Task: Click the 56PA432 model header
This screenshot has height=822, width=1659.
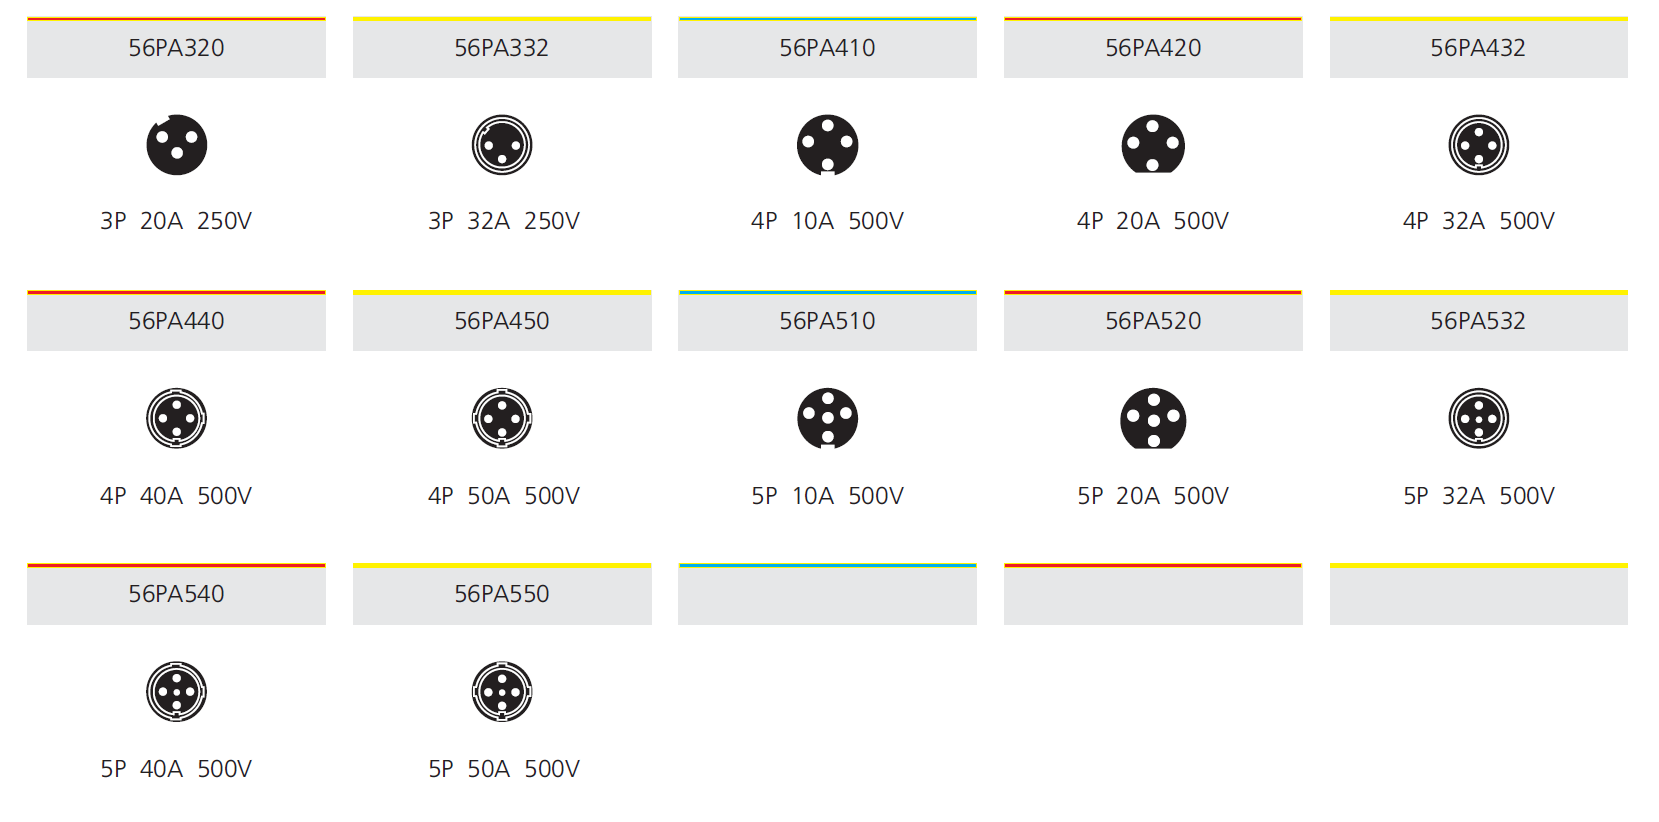Action: click(1478, 48)
